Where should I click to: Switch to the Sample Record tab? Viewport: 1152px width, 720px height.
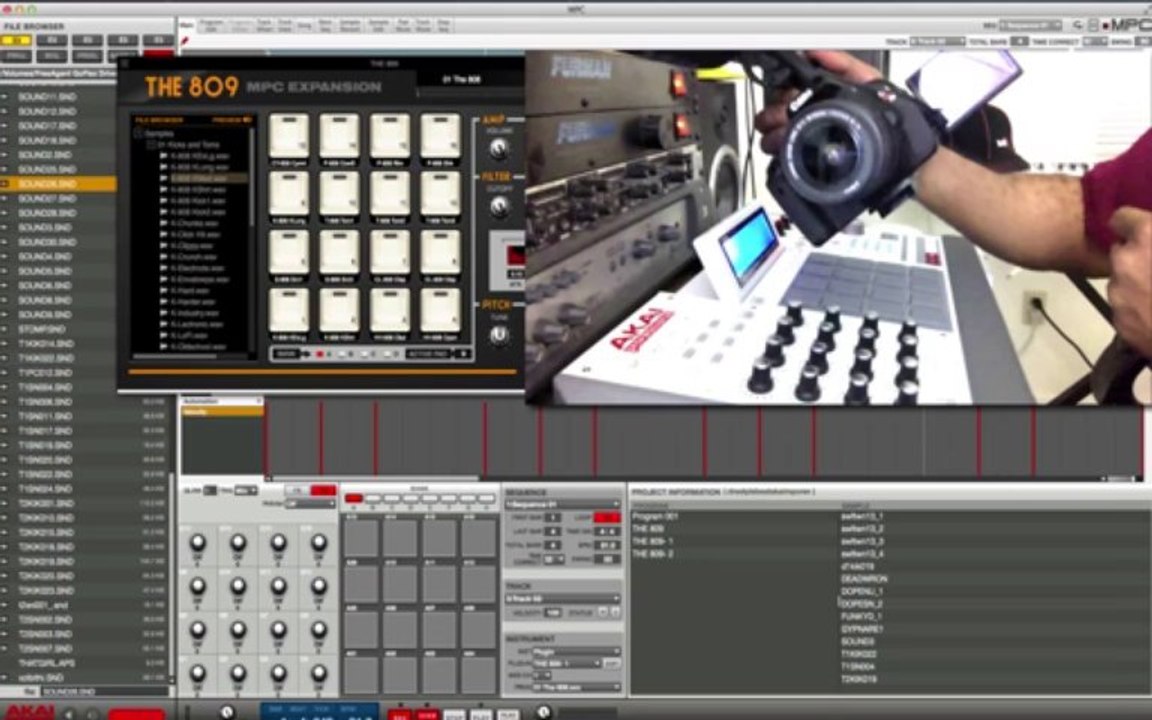[x=350, y=25]
